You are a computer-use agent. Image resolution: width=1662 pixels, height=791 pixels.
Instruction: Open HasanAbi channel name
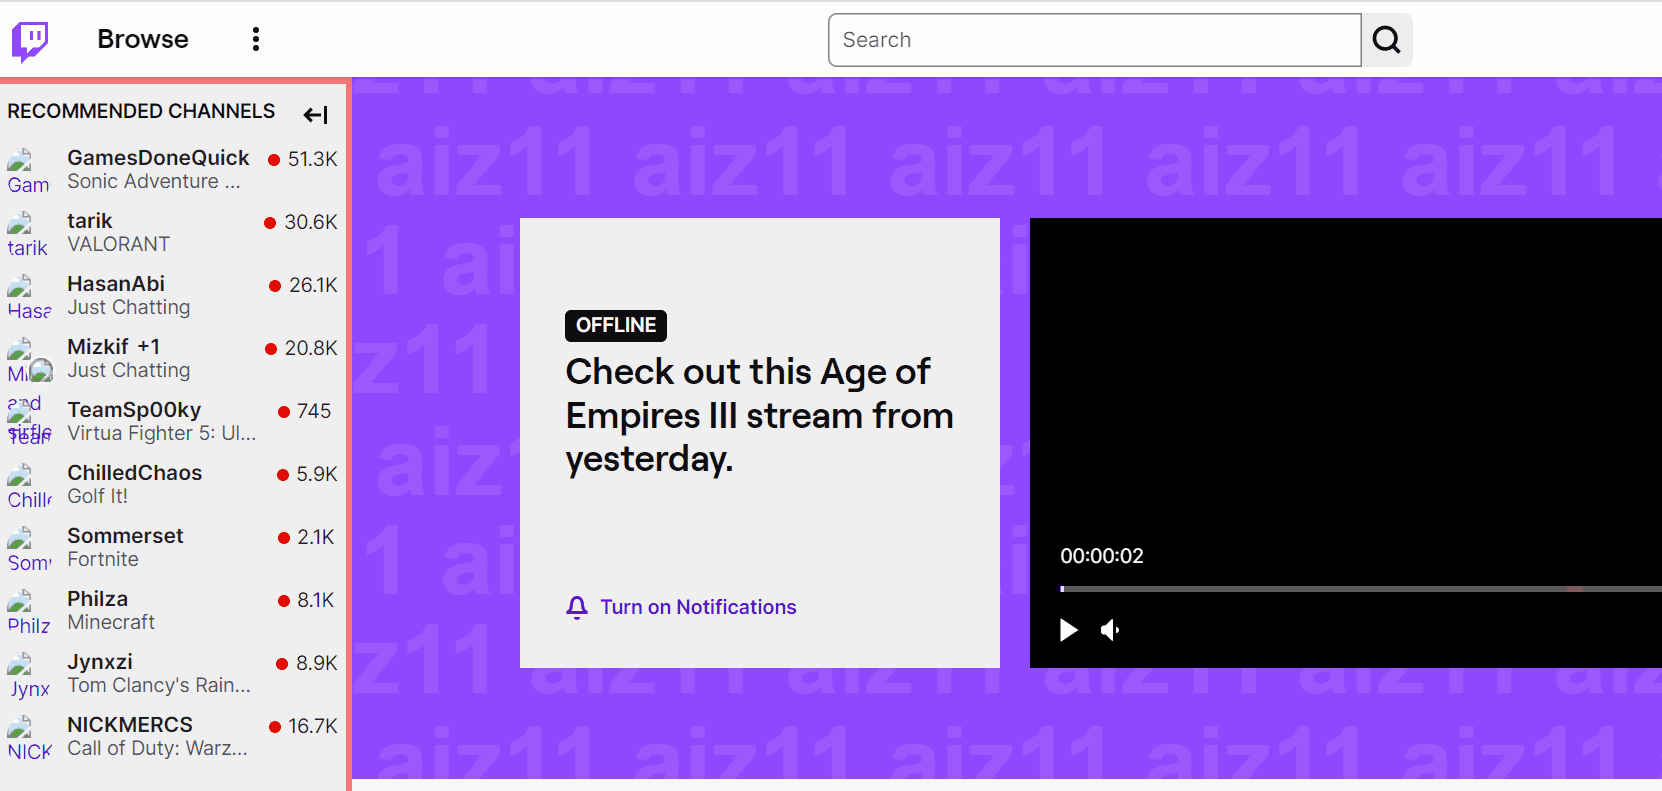(x=116, y=284)
